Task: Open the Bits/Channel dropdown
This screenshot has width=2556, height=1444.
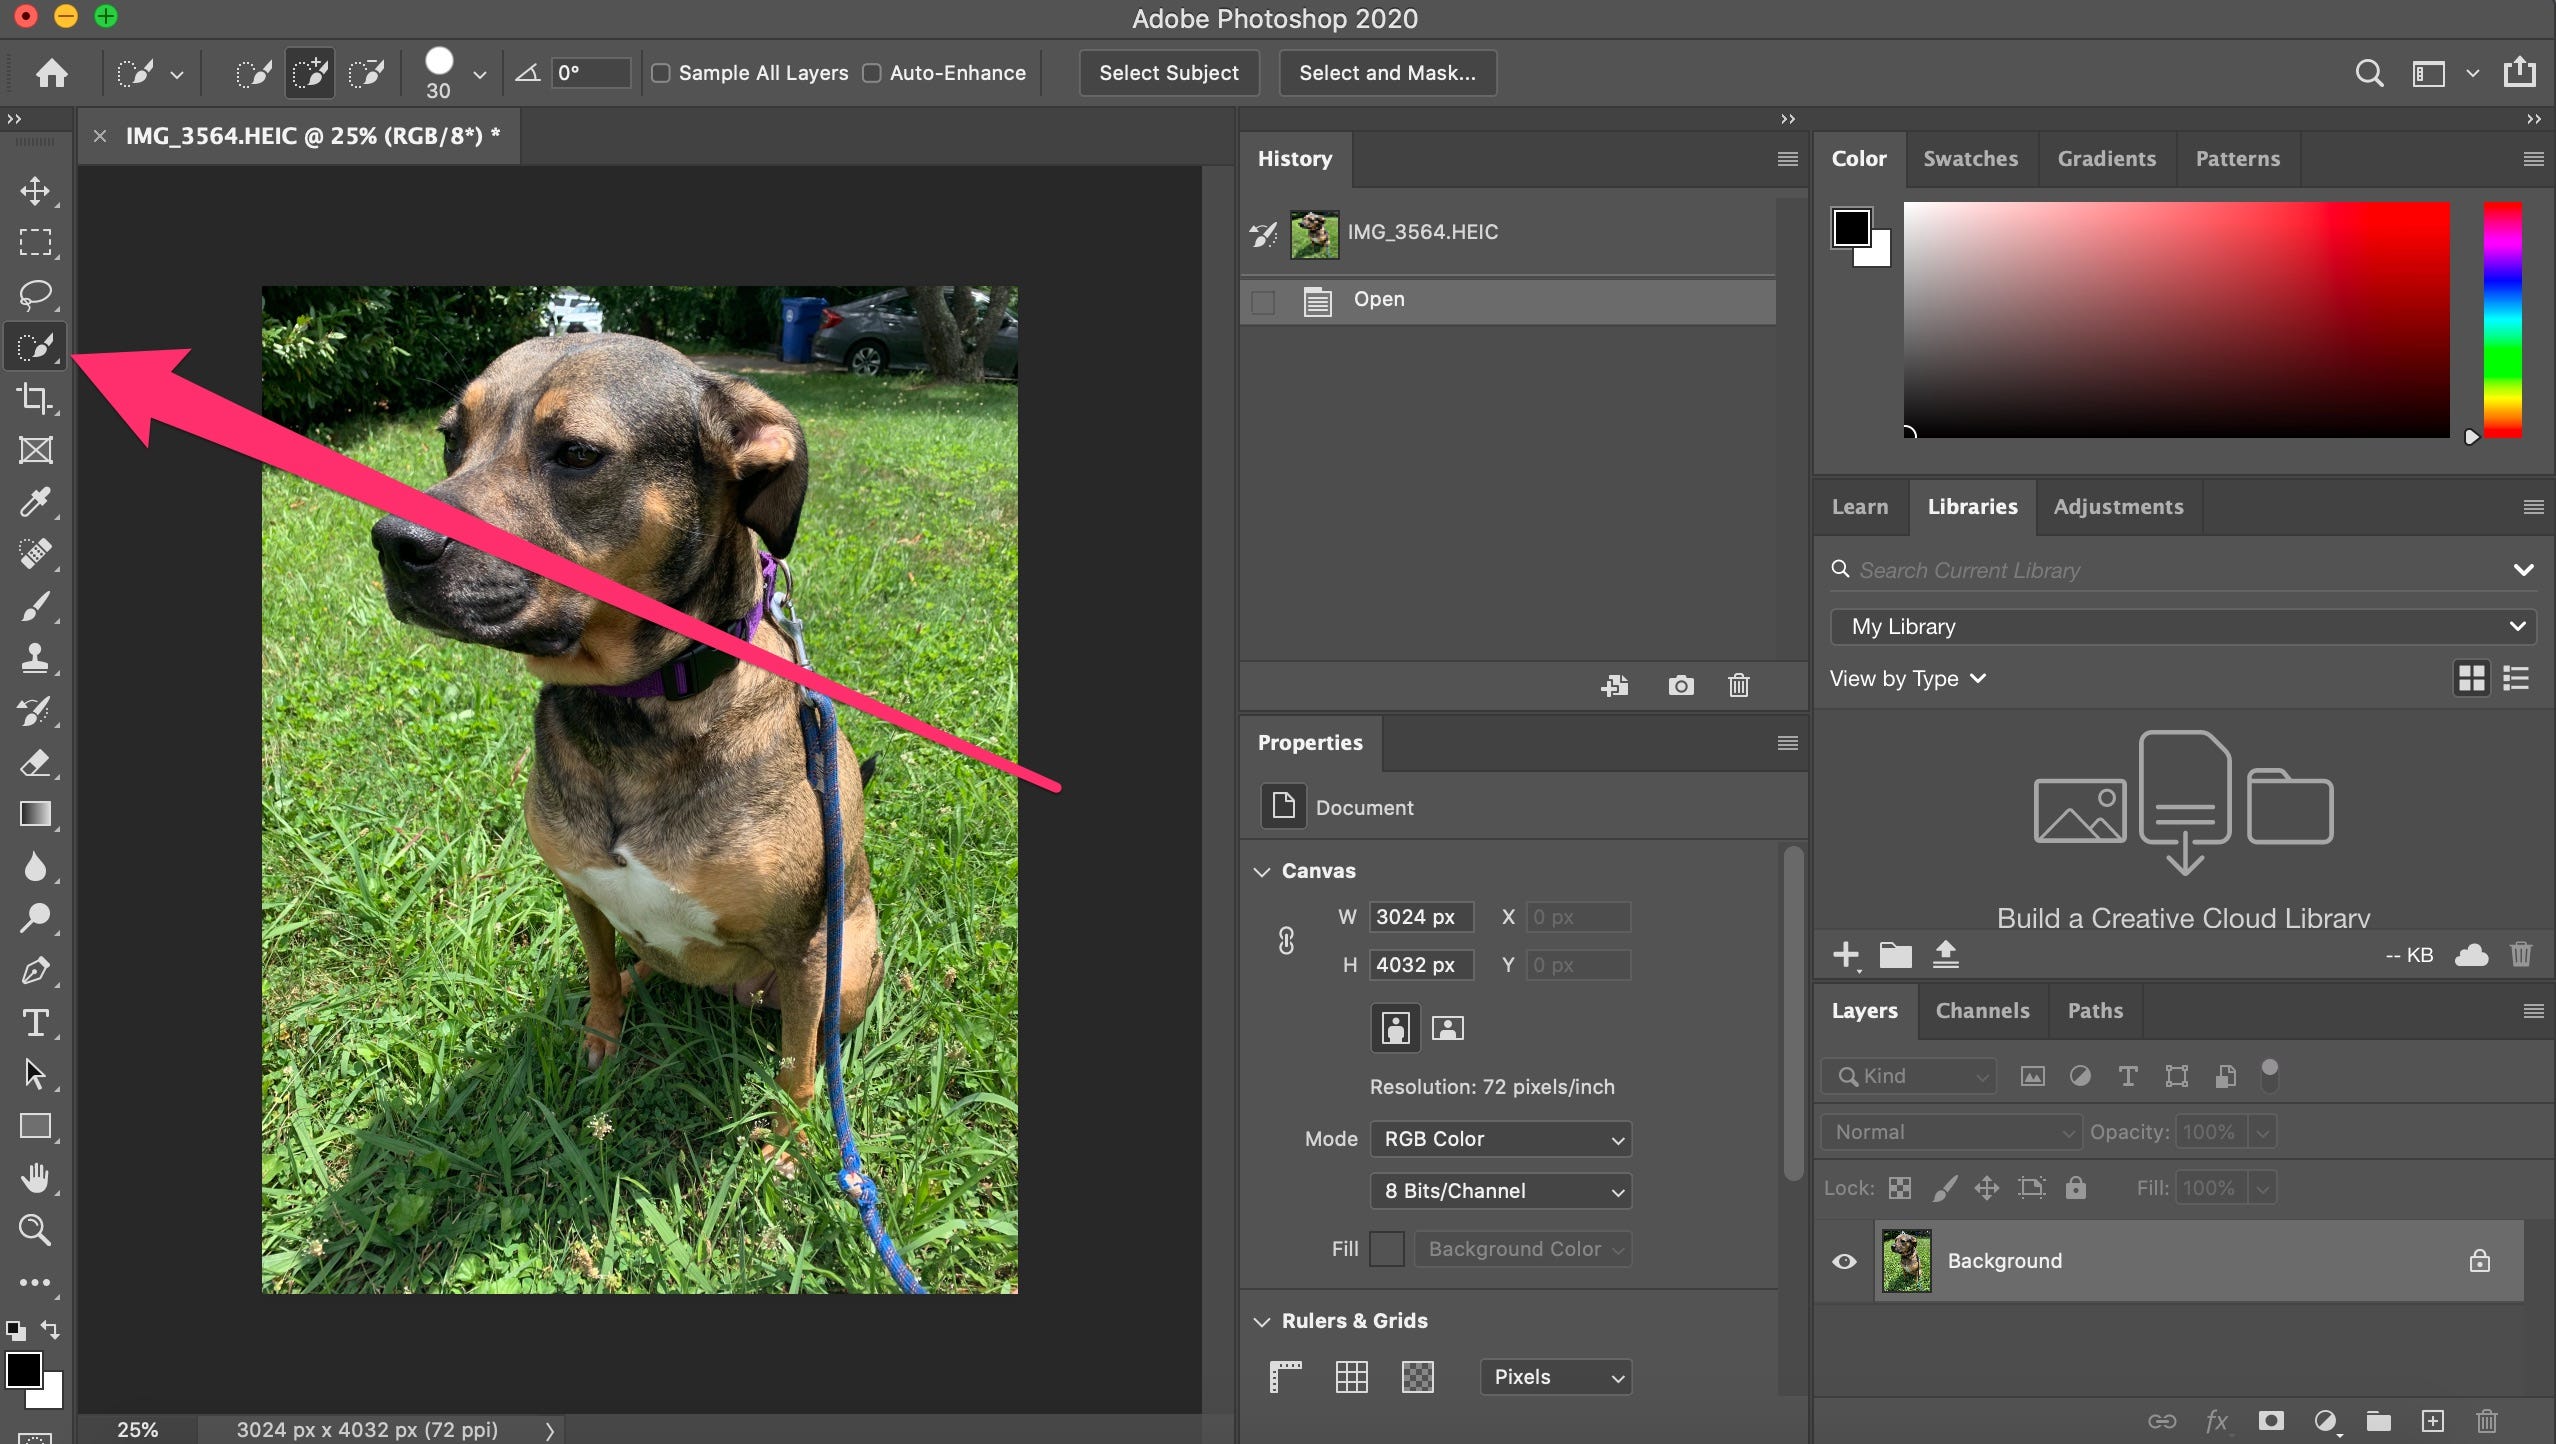Action: pyautogui.click(x=1496, y=1191)
